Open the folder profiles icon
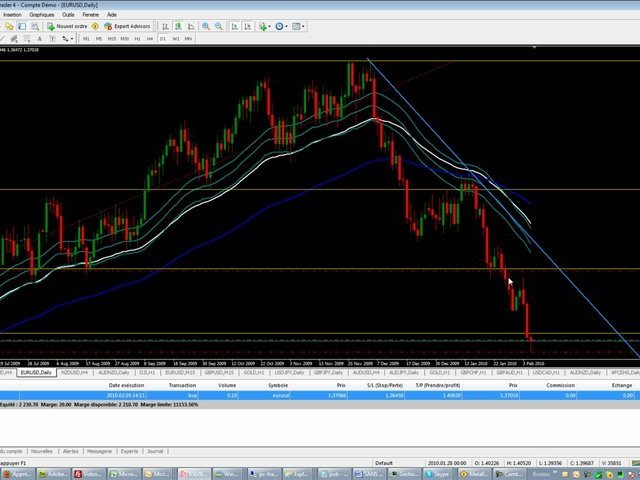 [x=9, y=26]
